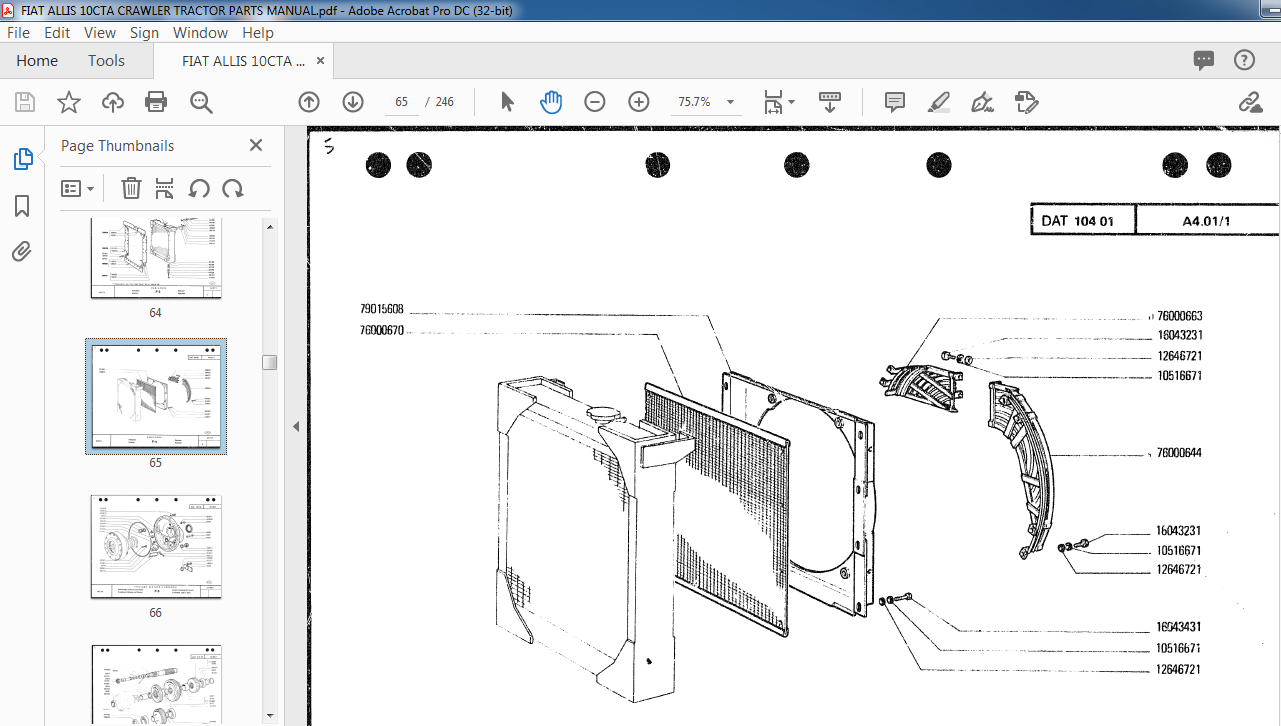The width and height of the screenshot is (1281, 726).
Task: Close the FIAT ALLIS document tab
Action: point(321,61)
